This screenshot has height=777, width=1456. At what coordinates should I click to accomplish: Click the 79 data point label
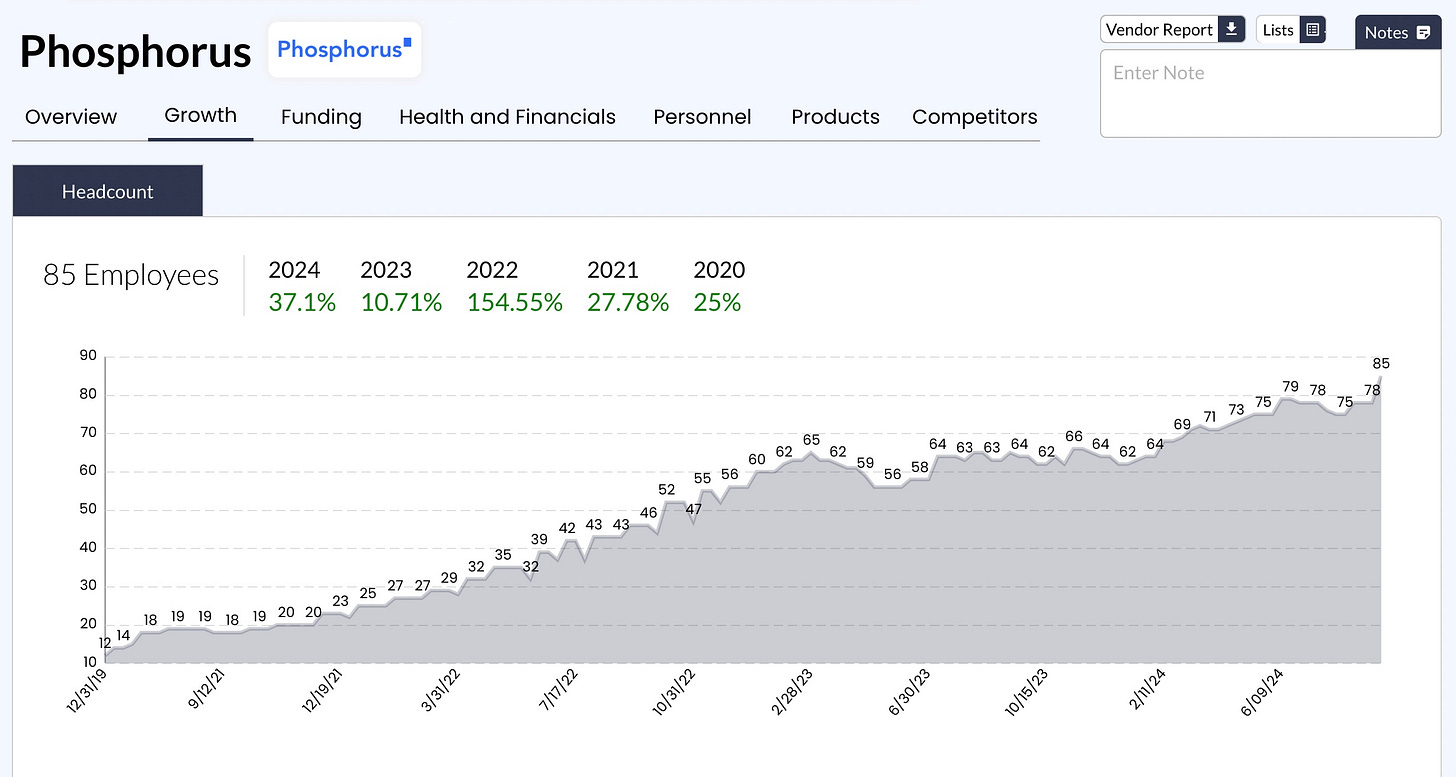pyautogui.click(x=1290, y=386)
